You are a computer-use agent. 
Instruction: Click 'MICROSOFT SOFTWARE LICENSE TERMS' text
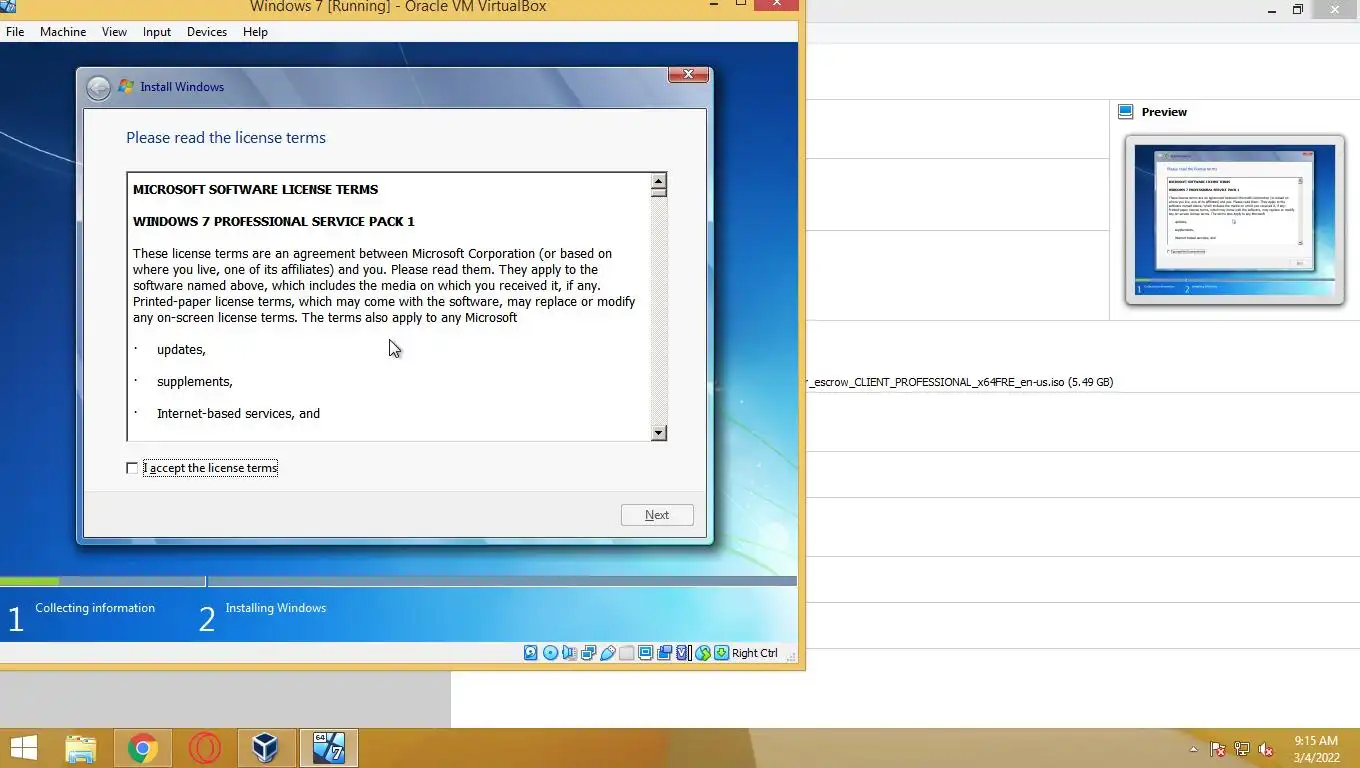pos(255,189)
